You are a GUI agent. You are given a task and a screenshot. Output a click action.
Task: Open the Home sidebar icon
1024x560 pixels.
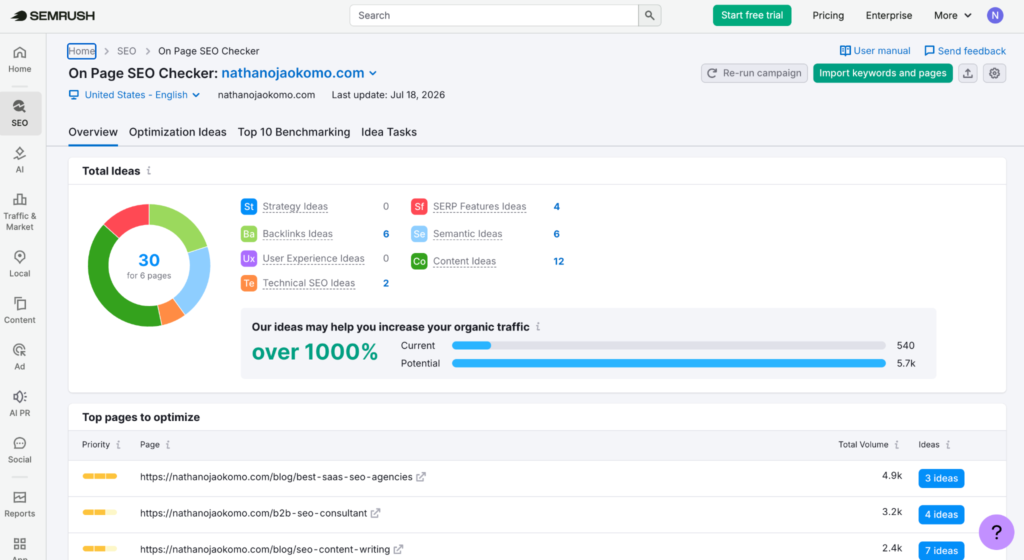pyautogui.click(x=20, y=59)
